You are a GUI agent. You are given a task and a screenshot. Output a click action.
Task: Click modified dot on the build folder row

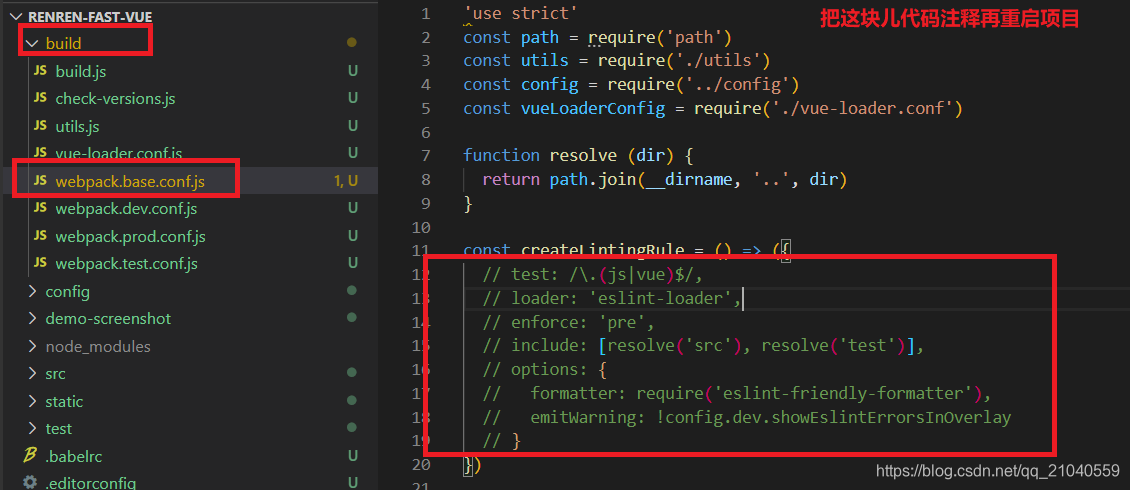(x=352, y=43)
